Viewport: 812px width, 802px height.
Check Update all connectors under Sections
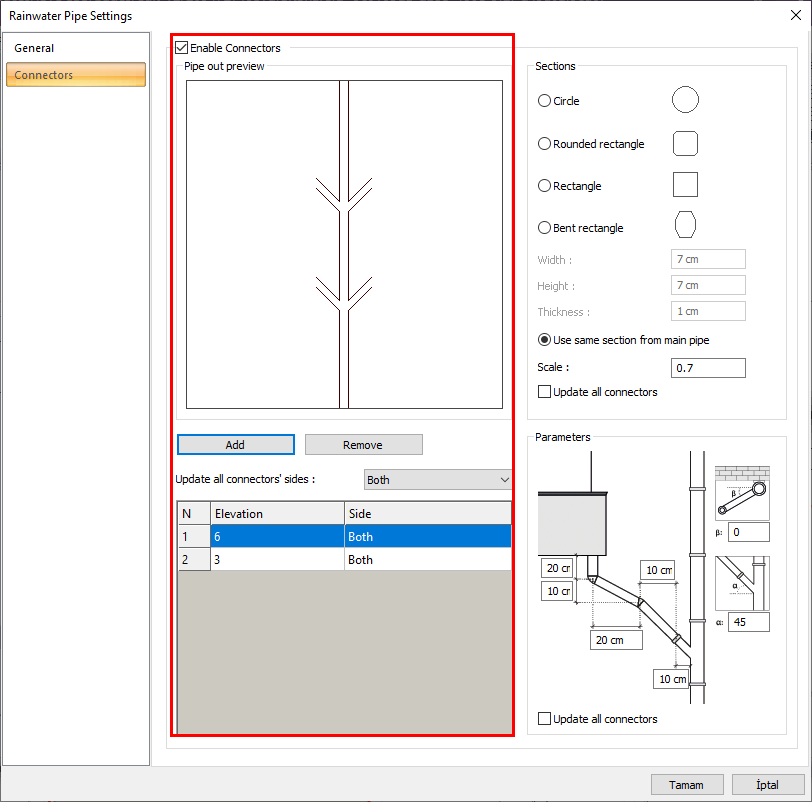pyautogui.click(x=545, y=392)
